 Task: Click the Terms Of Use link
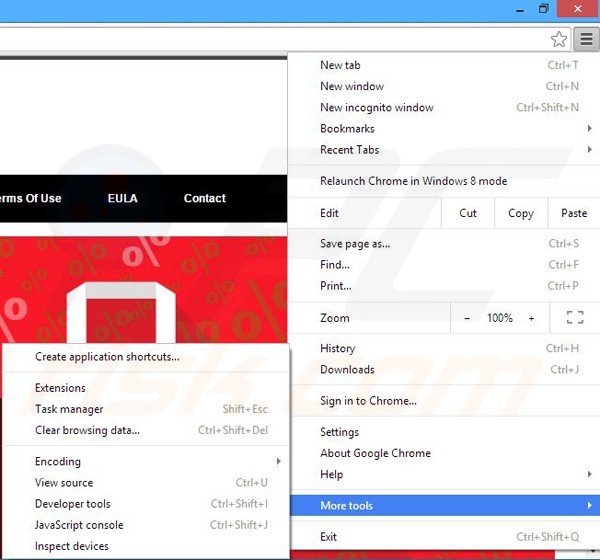(30, 198)
